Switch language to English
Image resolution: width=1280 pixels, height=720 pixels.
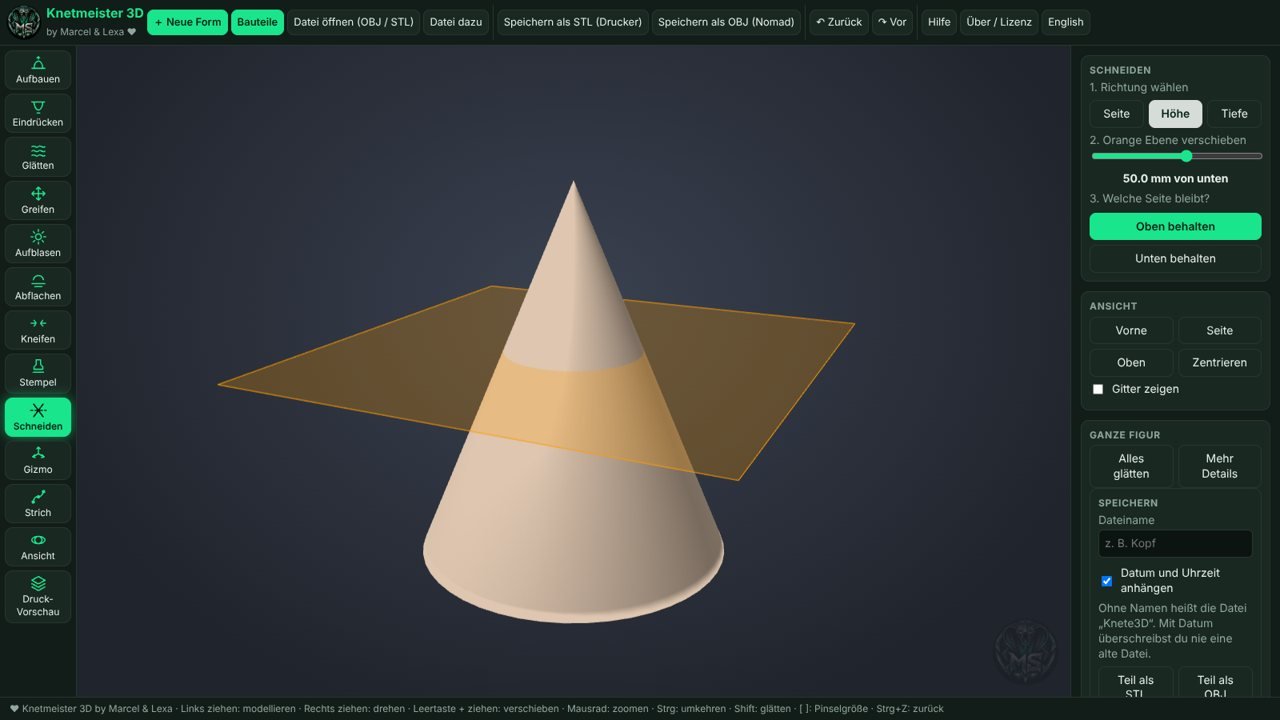(x=1066, y=22)
